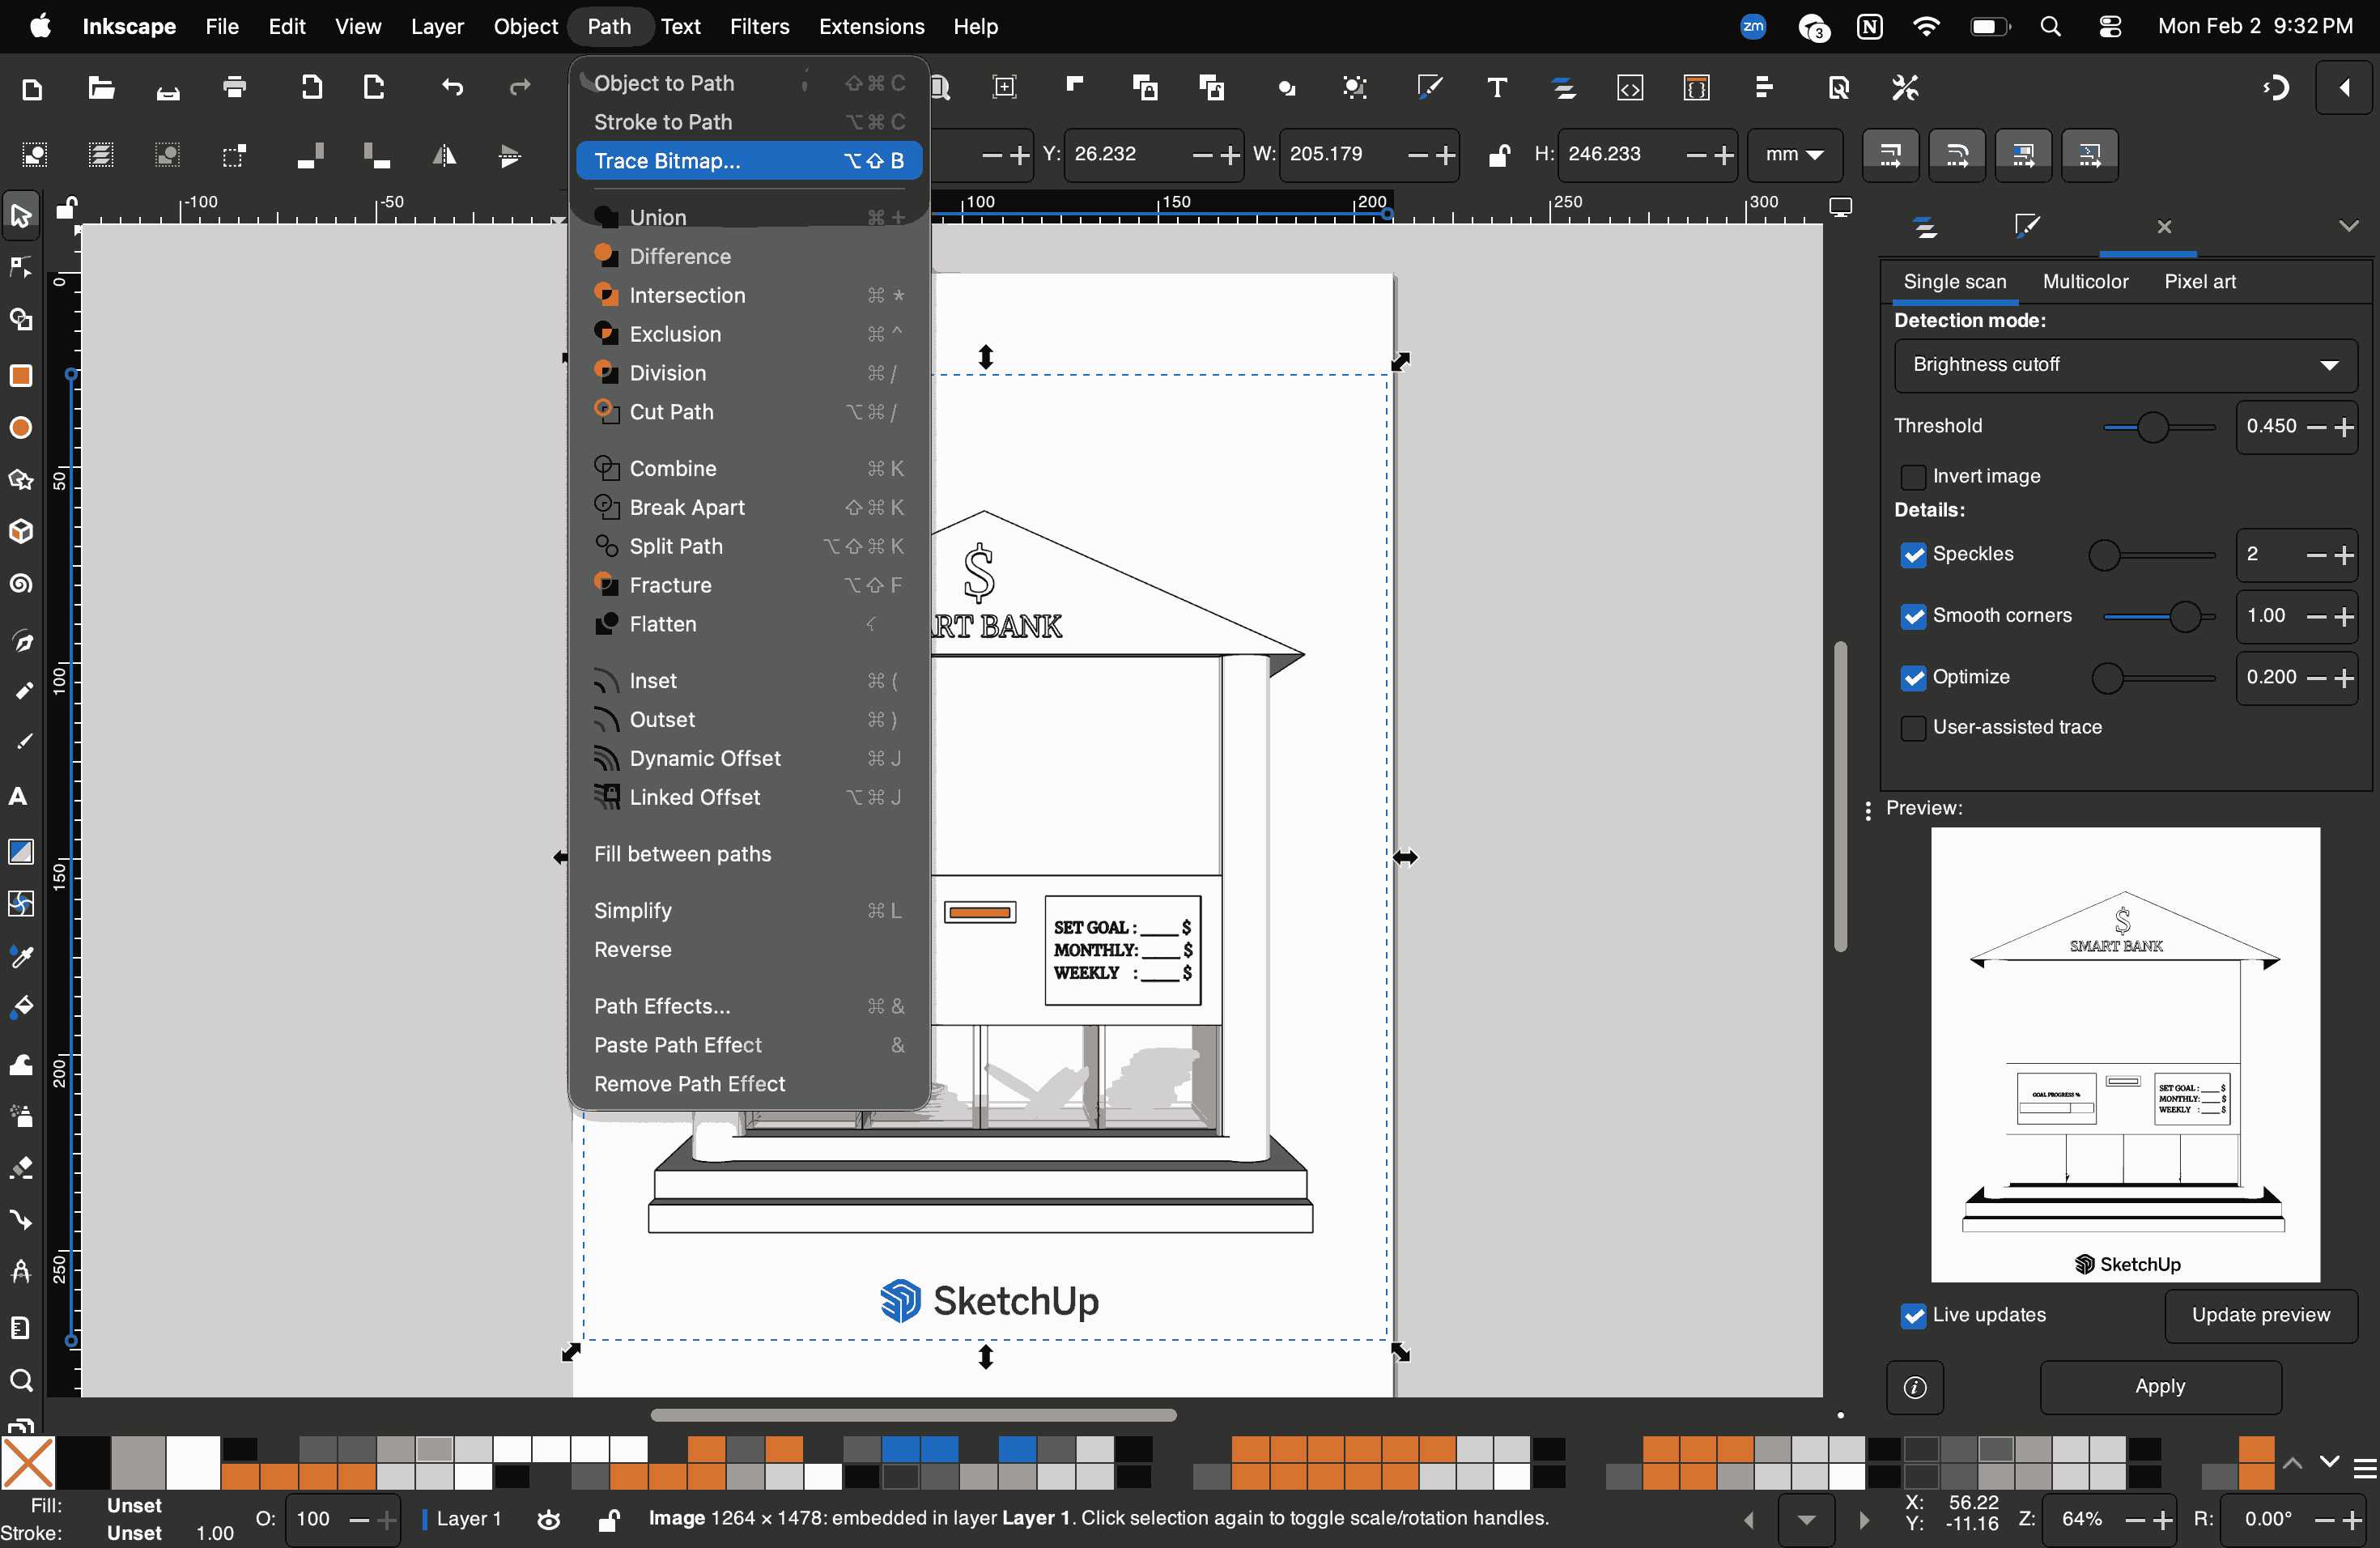Select the Node editing tool

(x=21, y=267)
